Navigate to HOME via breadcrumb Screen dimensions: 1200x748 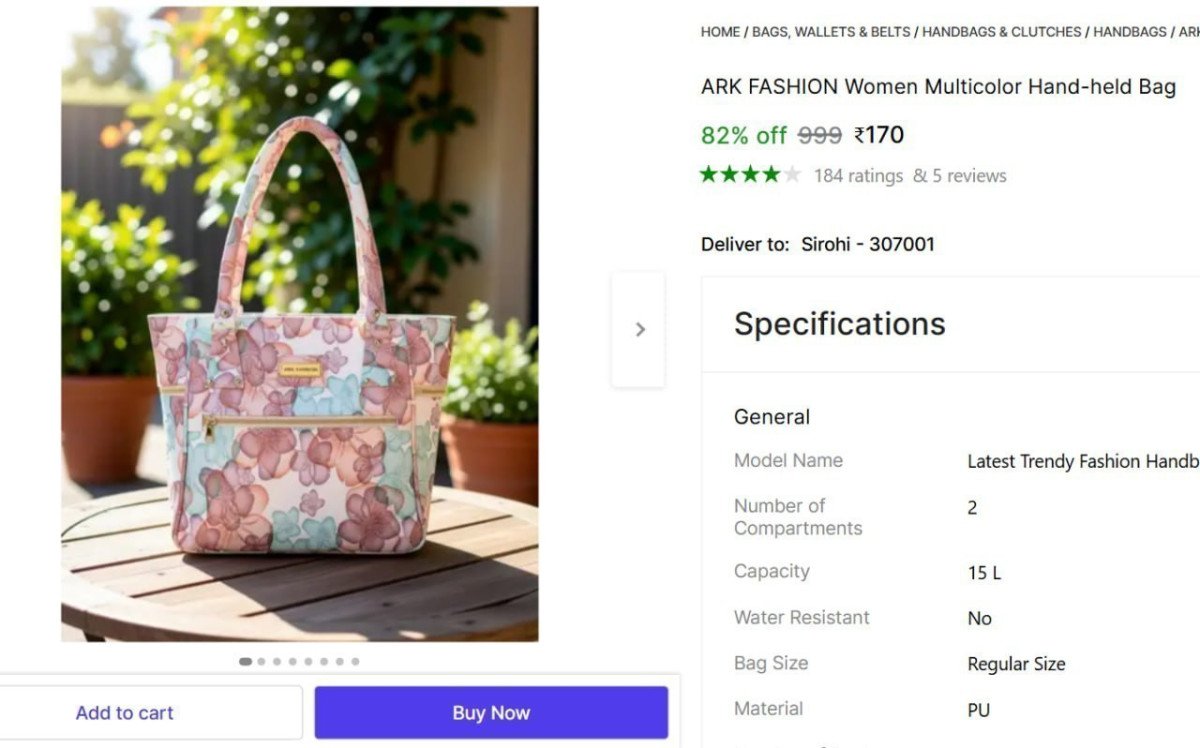tap(719, 31)
